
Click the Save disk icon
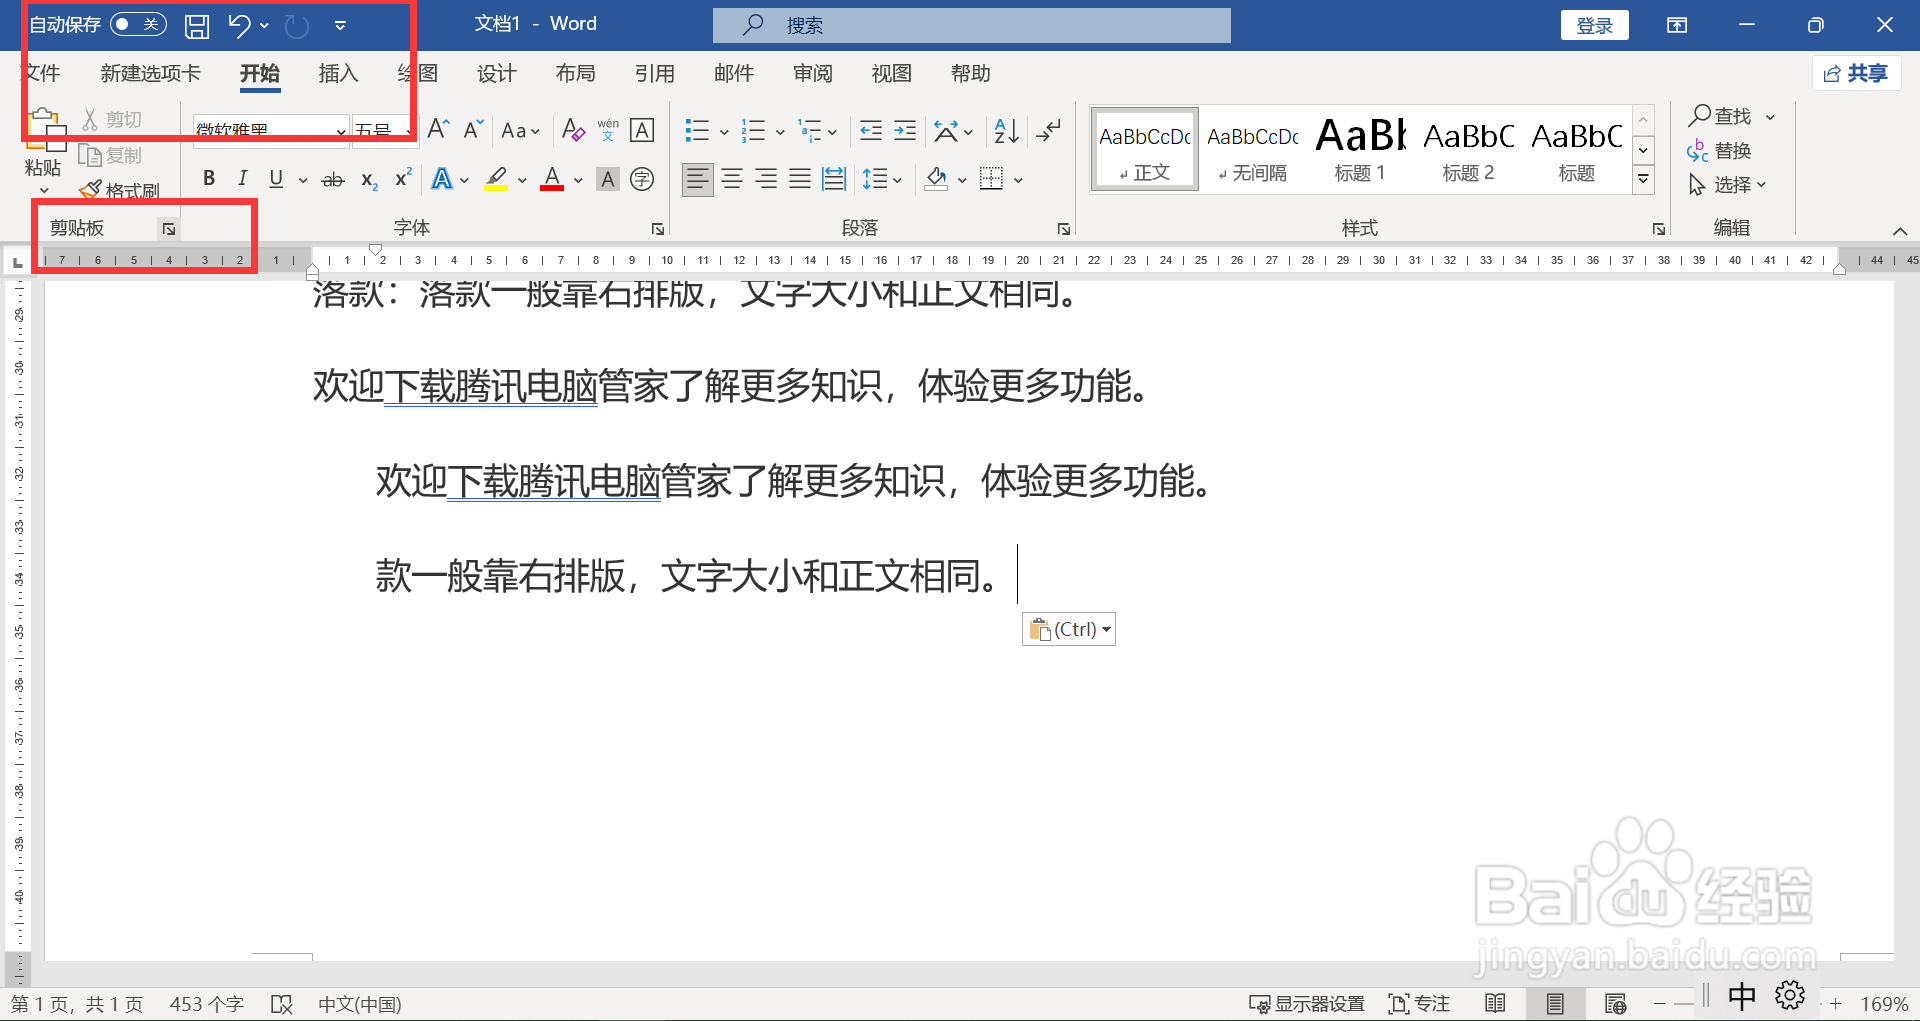[197, 25]
